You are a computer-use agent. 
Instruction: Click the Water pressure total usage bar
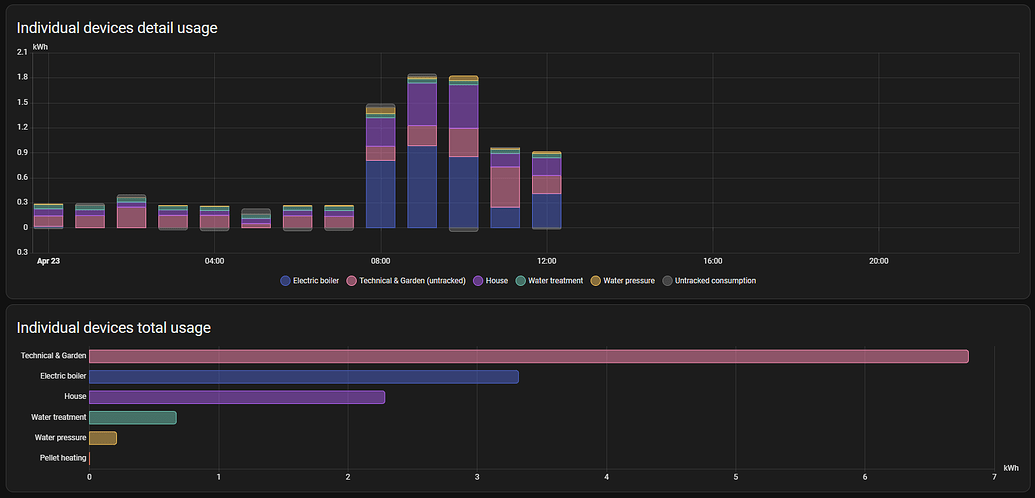tap(102, 438)
